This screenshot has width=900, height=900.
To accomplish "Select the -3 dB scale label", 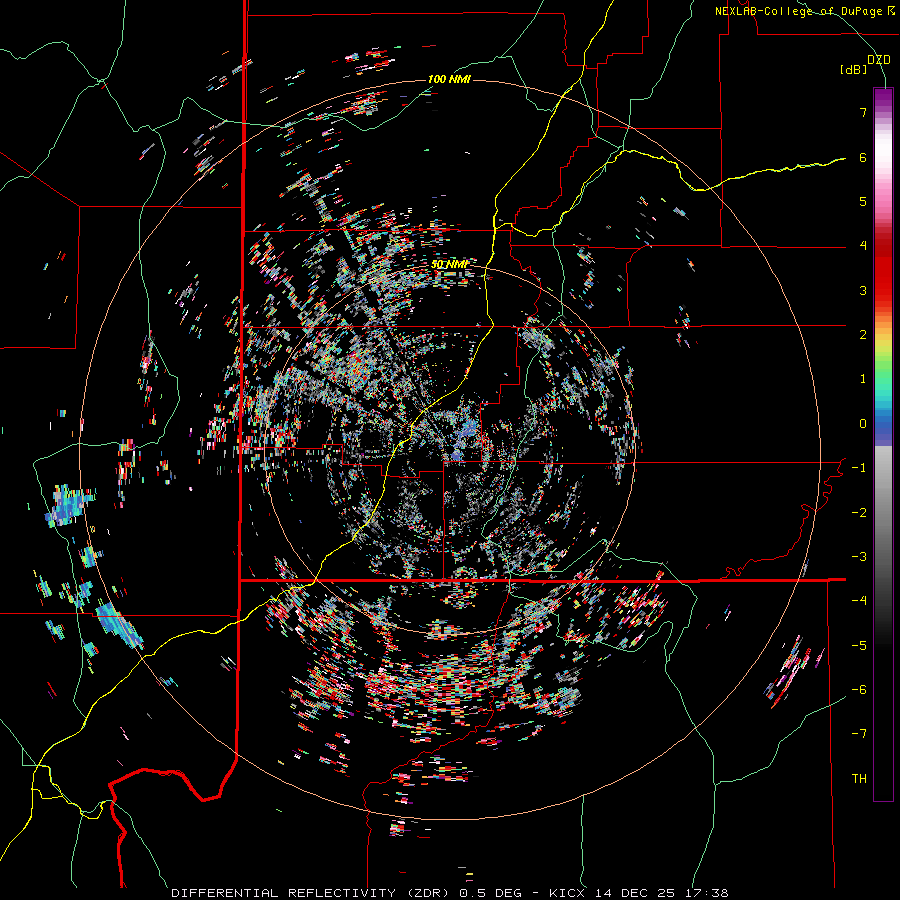I will pos(859,557).
